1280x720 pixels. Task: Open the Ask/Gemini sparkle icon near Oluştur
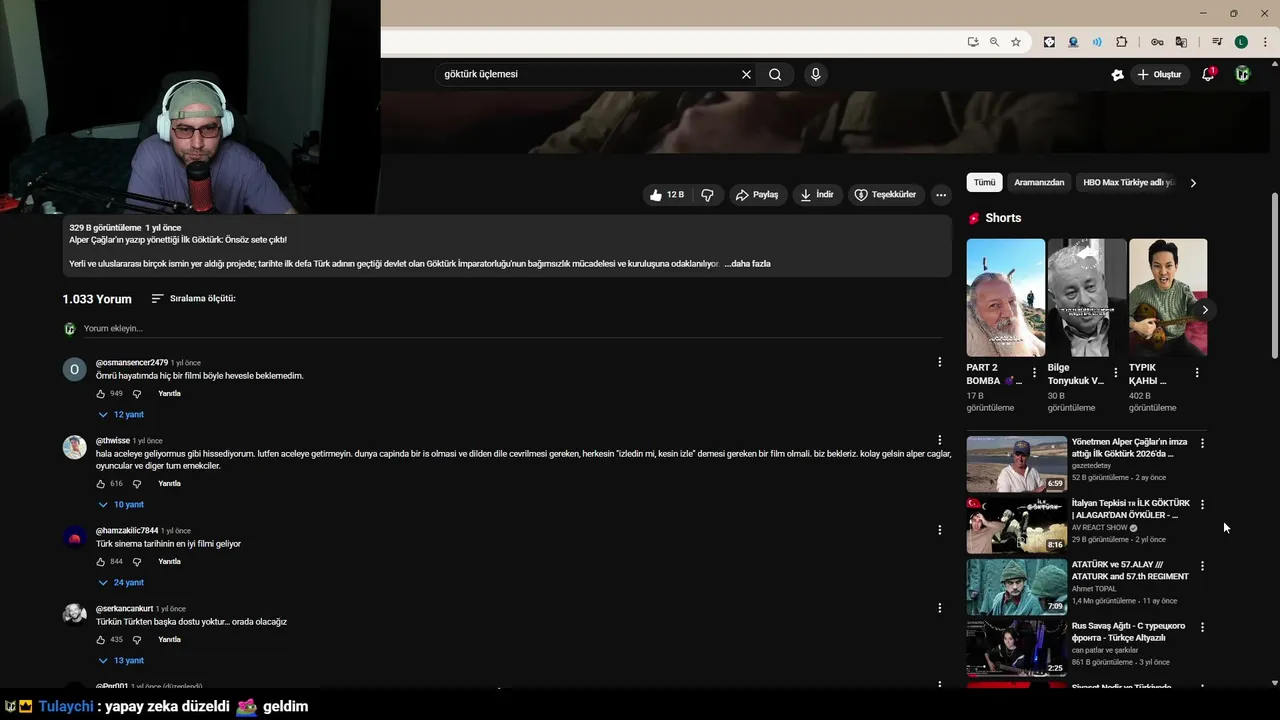pyautogui.click(x=1118, y=74)
